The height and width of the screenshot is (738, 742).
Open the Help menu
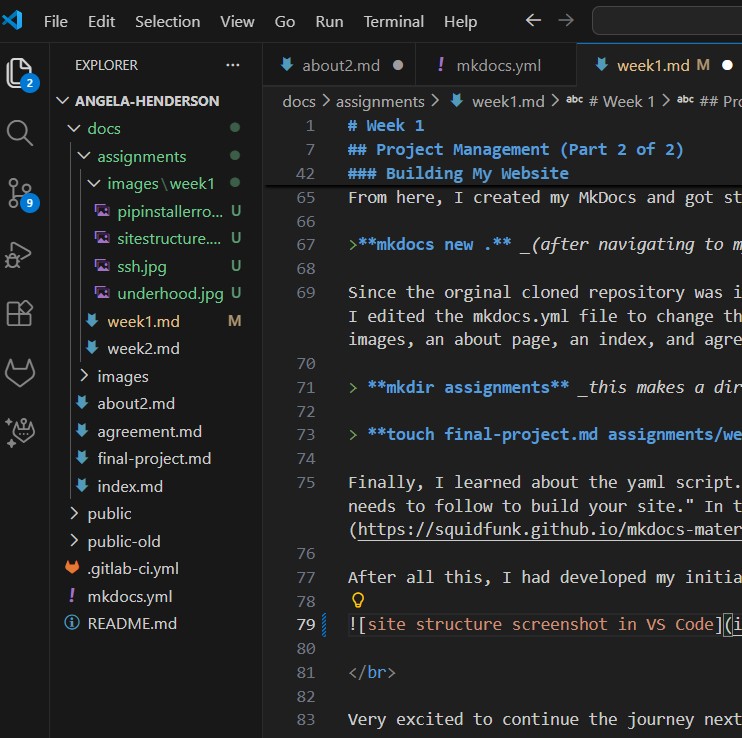tap(460, 21)
